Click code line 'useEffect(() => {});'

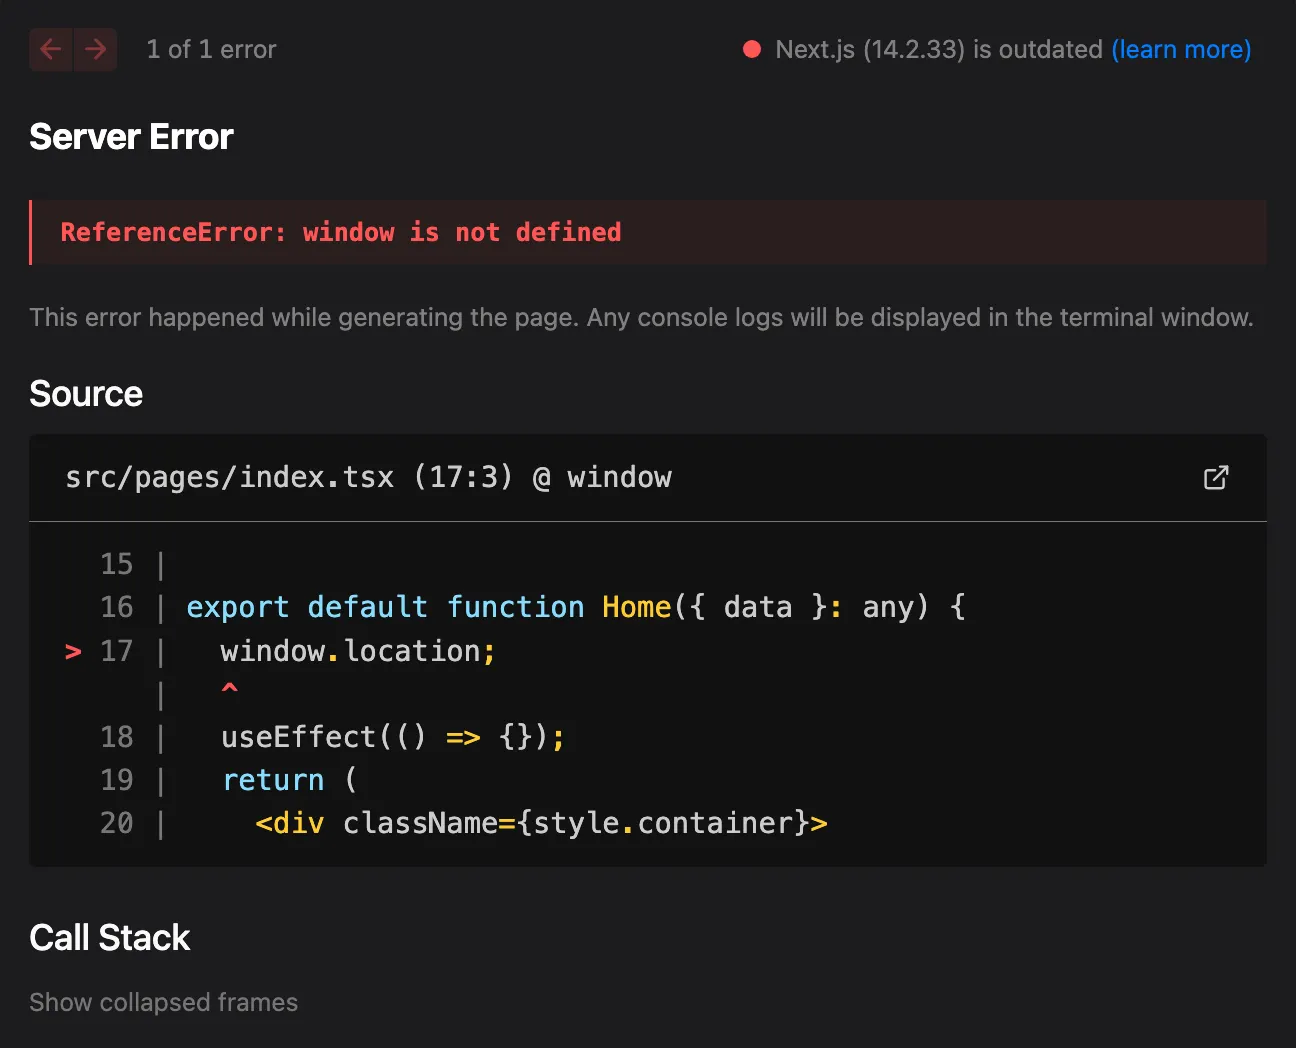tap(393, 737)
